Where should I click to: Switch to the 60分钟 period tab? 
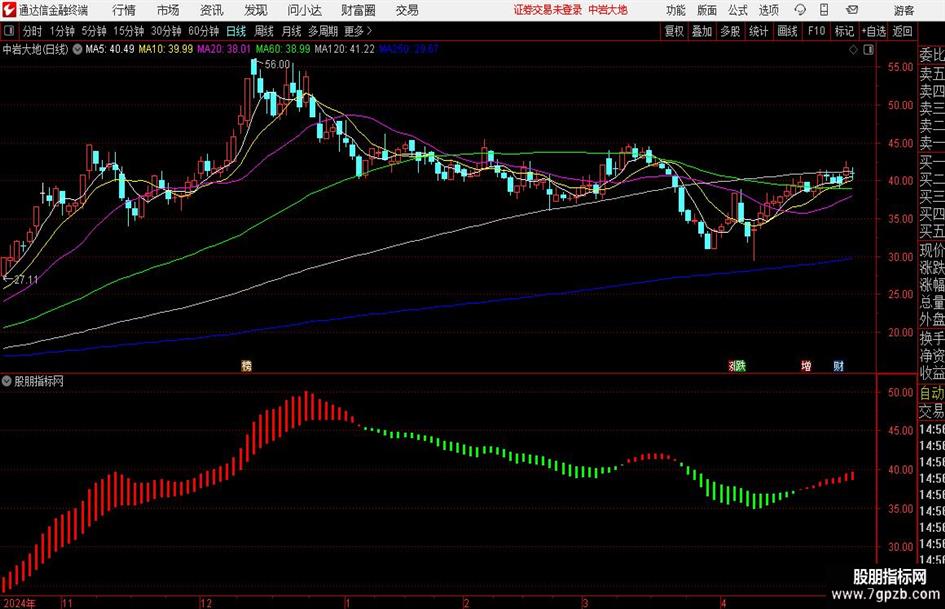pos(203,31)
